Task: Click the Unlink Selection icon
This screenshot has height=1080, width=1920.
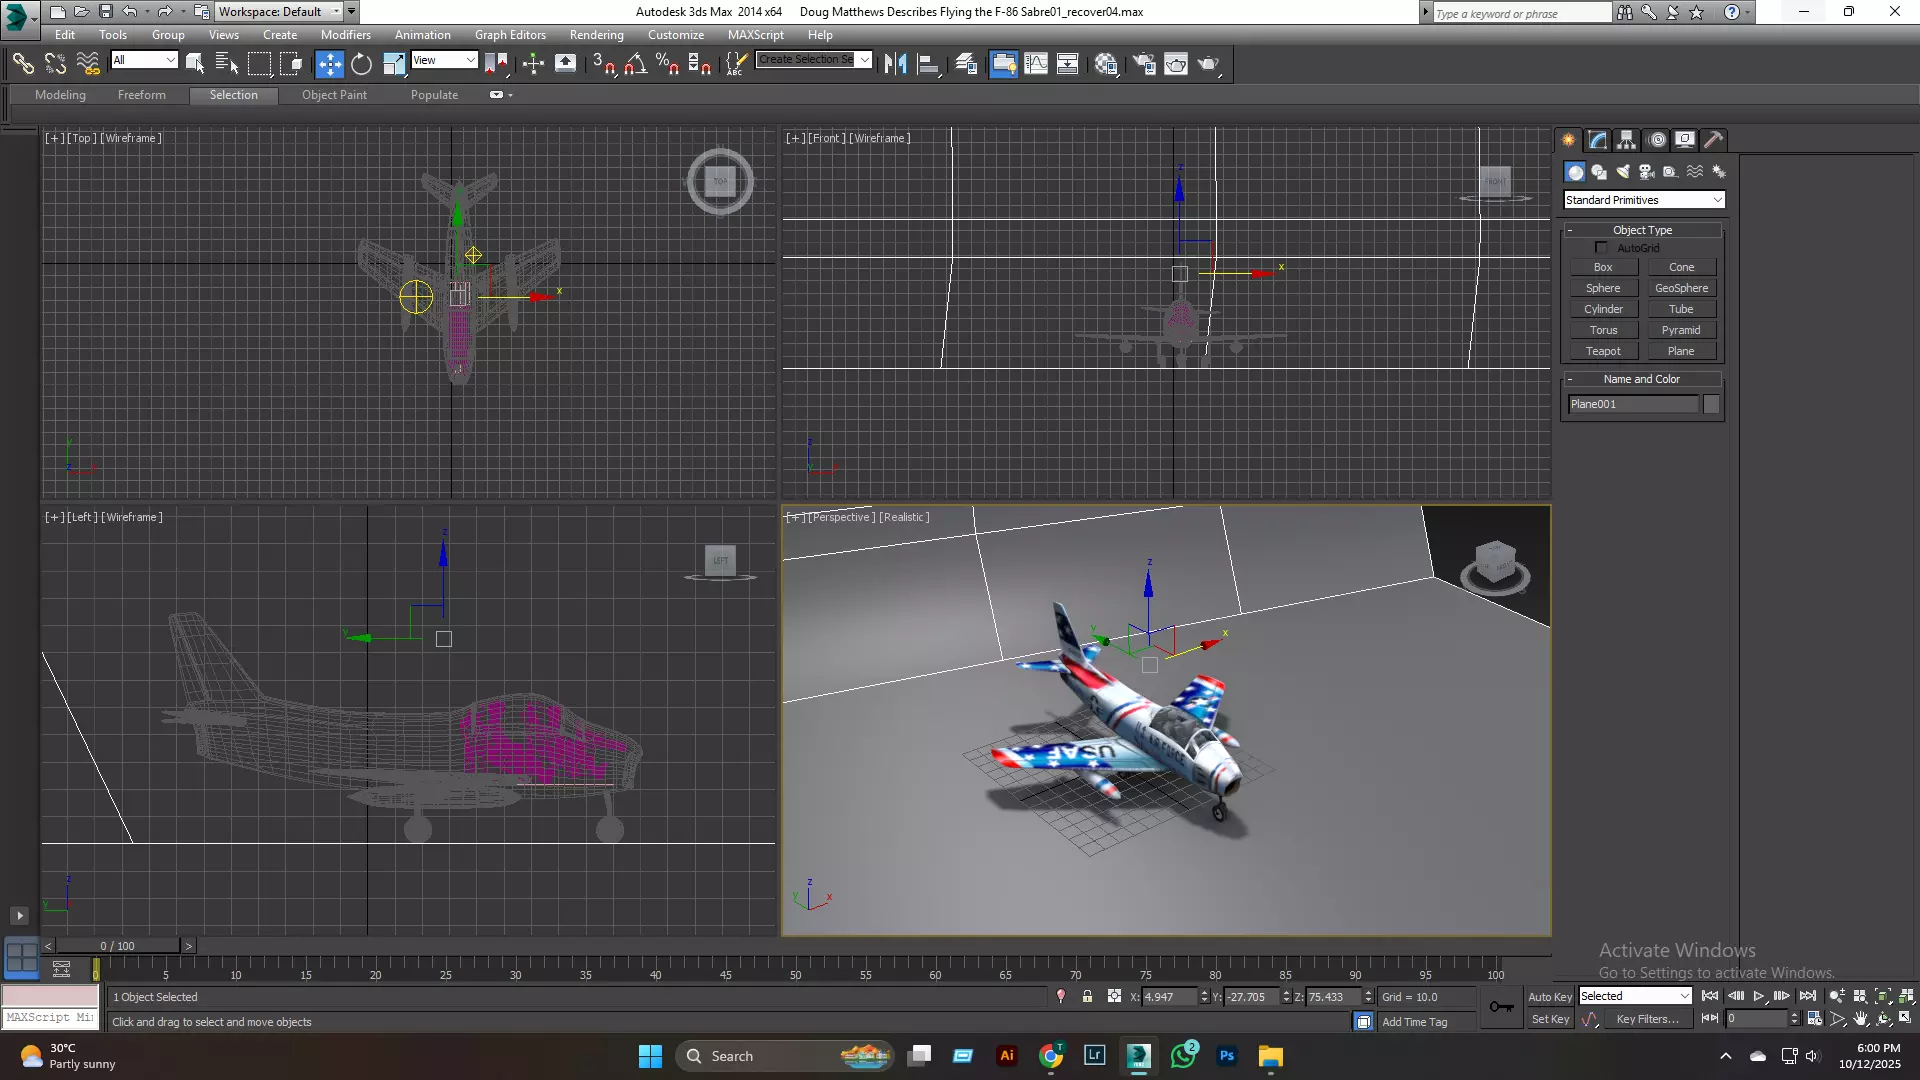Action: pyautogui.click(x=55, y=64)
